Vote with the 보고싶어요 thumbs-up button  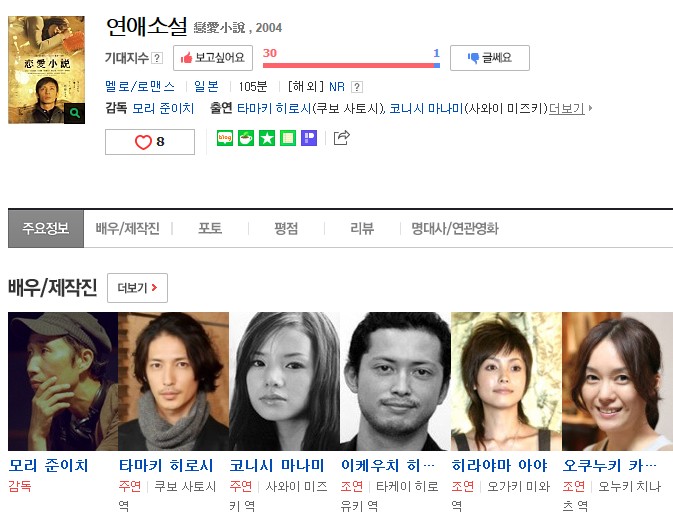coord(213,58)
